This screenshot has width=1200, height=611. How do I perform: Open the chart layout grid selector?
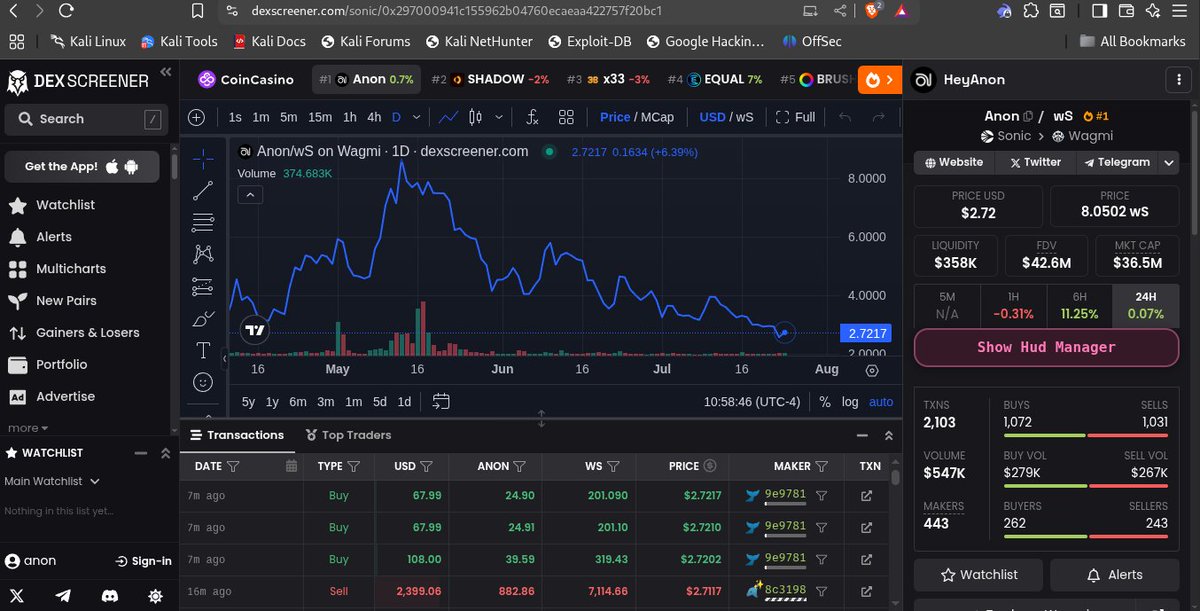coord(566,117)
